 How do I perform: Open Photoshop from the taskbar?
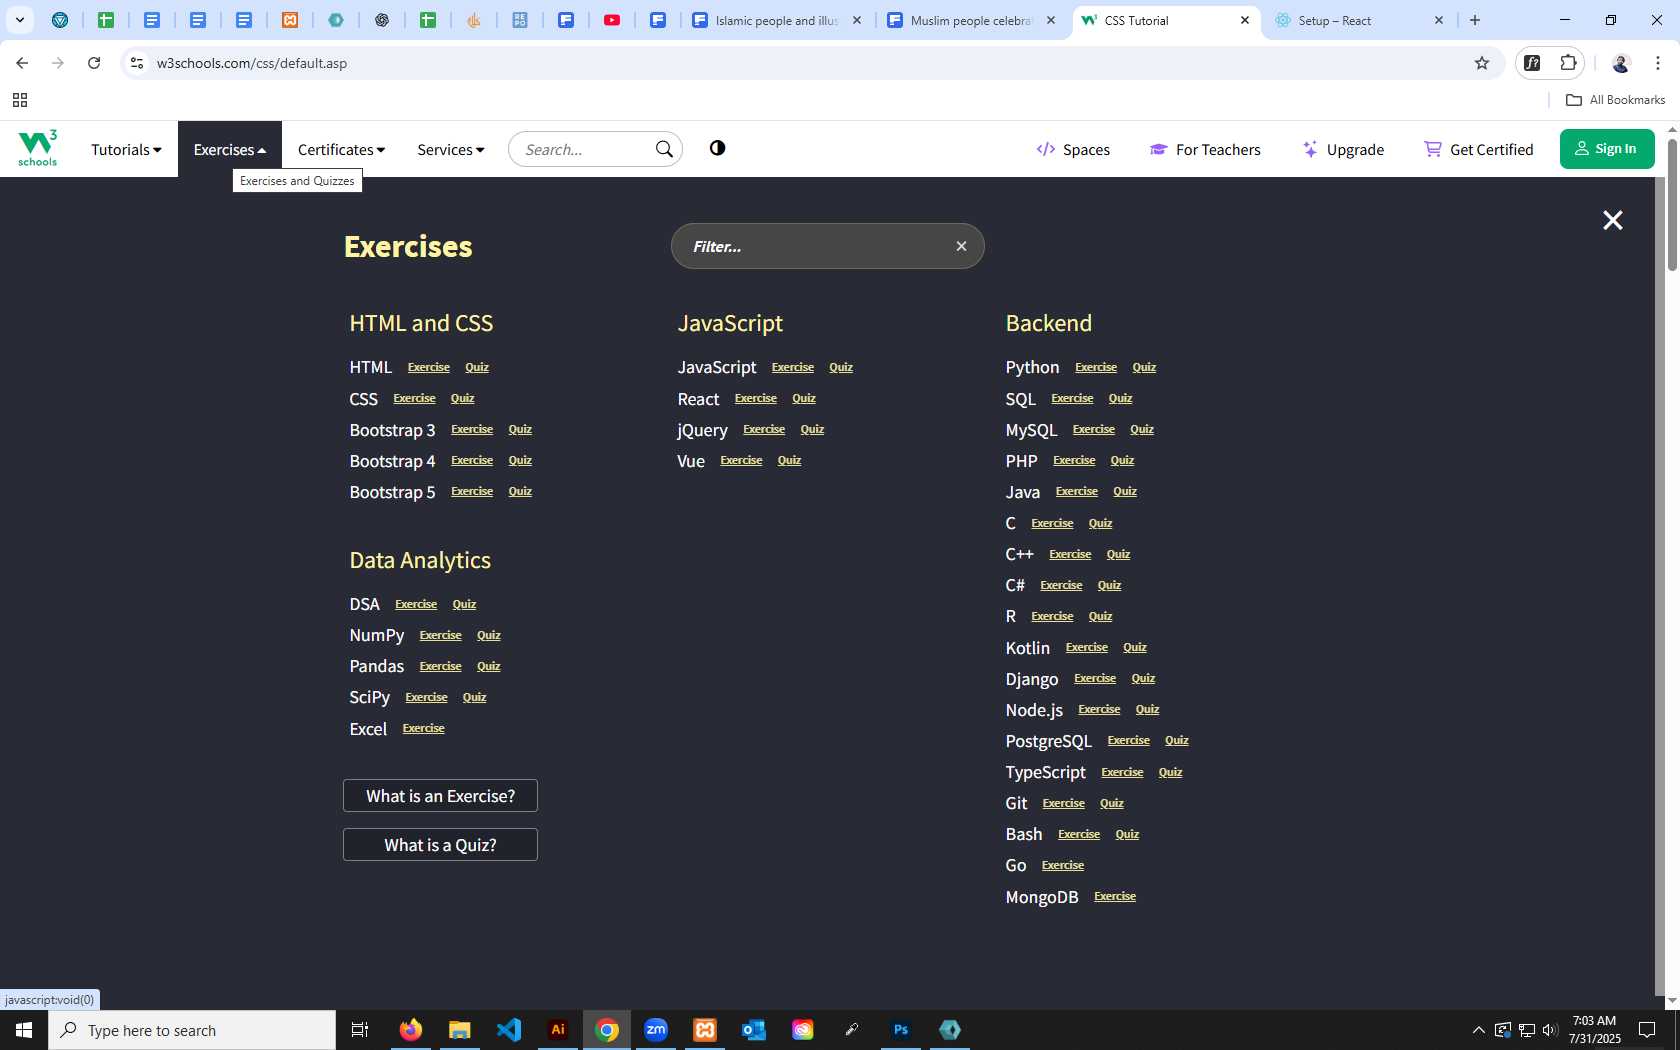pos(901,1030)
